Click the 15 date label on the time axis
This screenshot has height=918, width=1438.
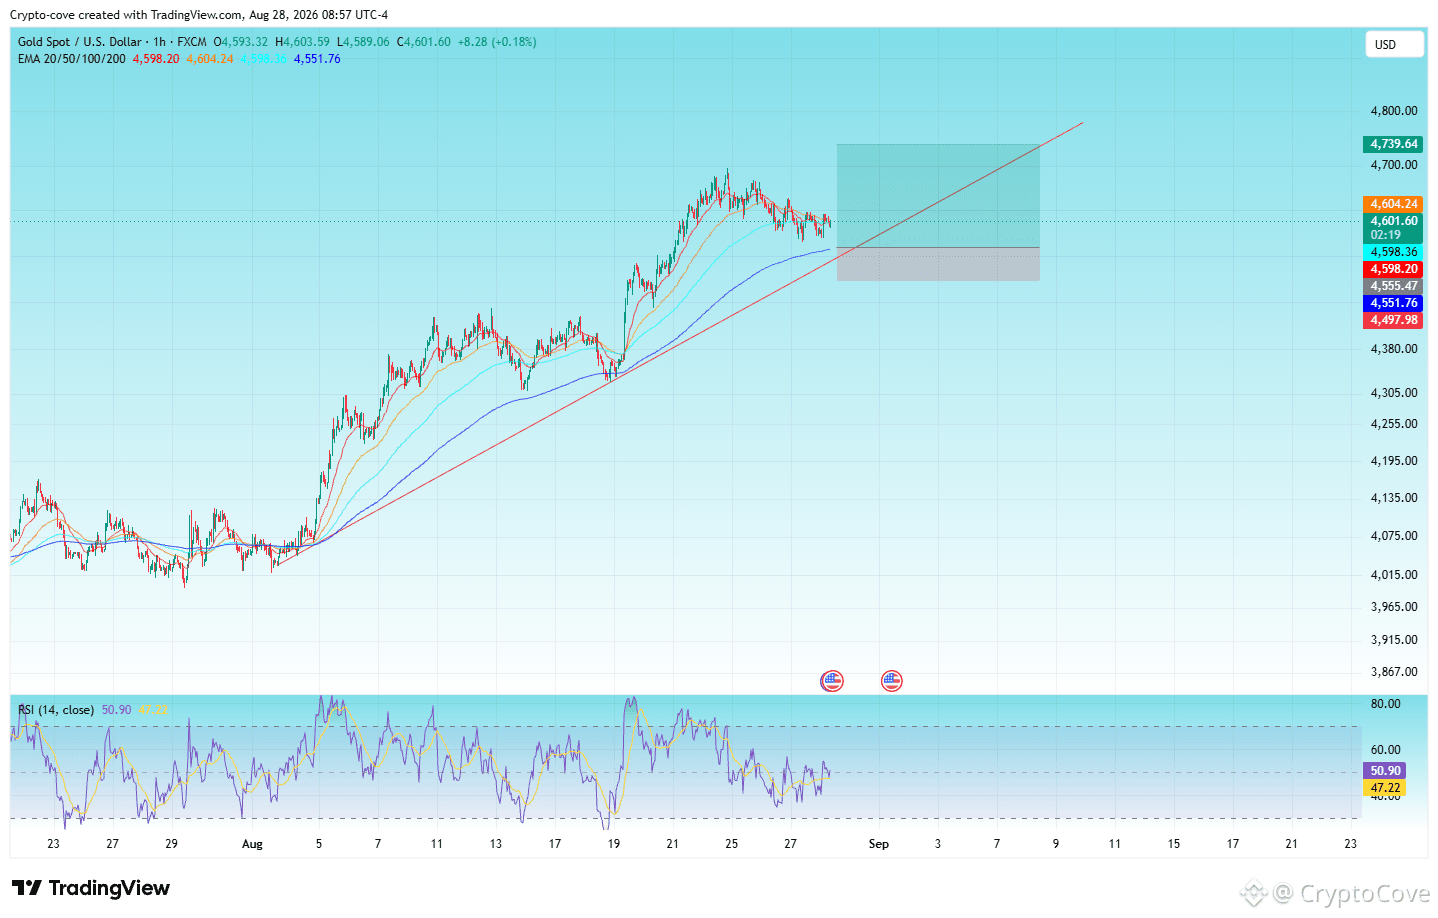(x=1174, y=844)
